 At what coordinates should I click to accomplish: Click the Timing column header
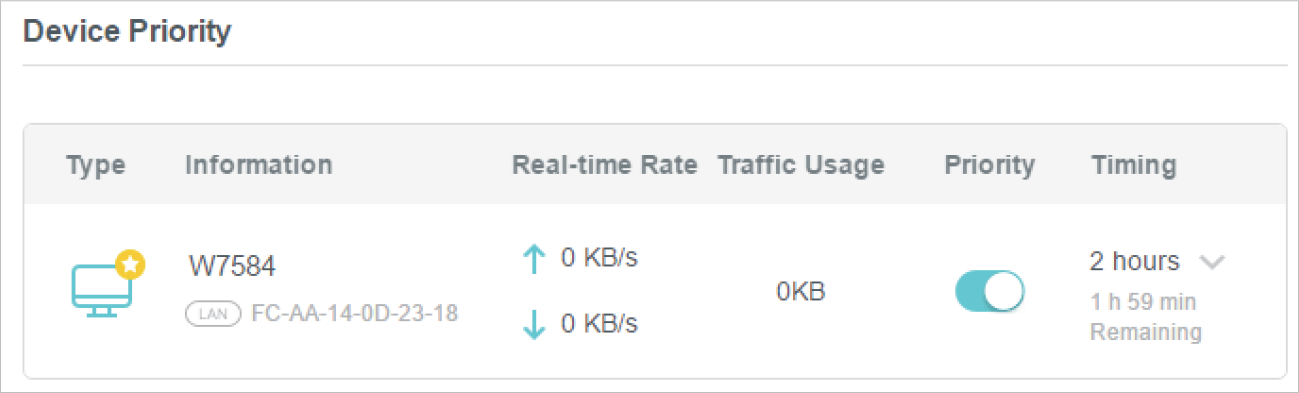1134,165
